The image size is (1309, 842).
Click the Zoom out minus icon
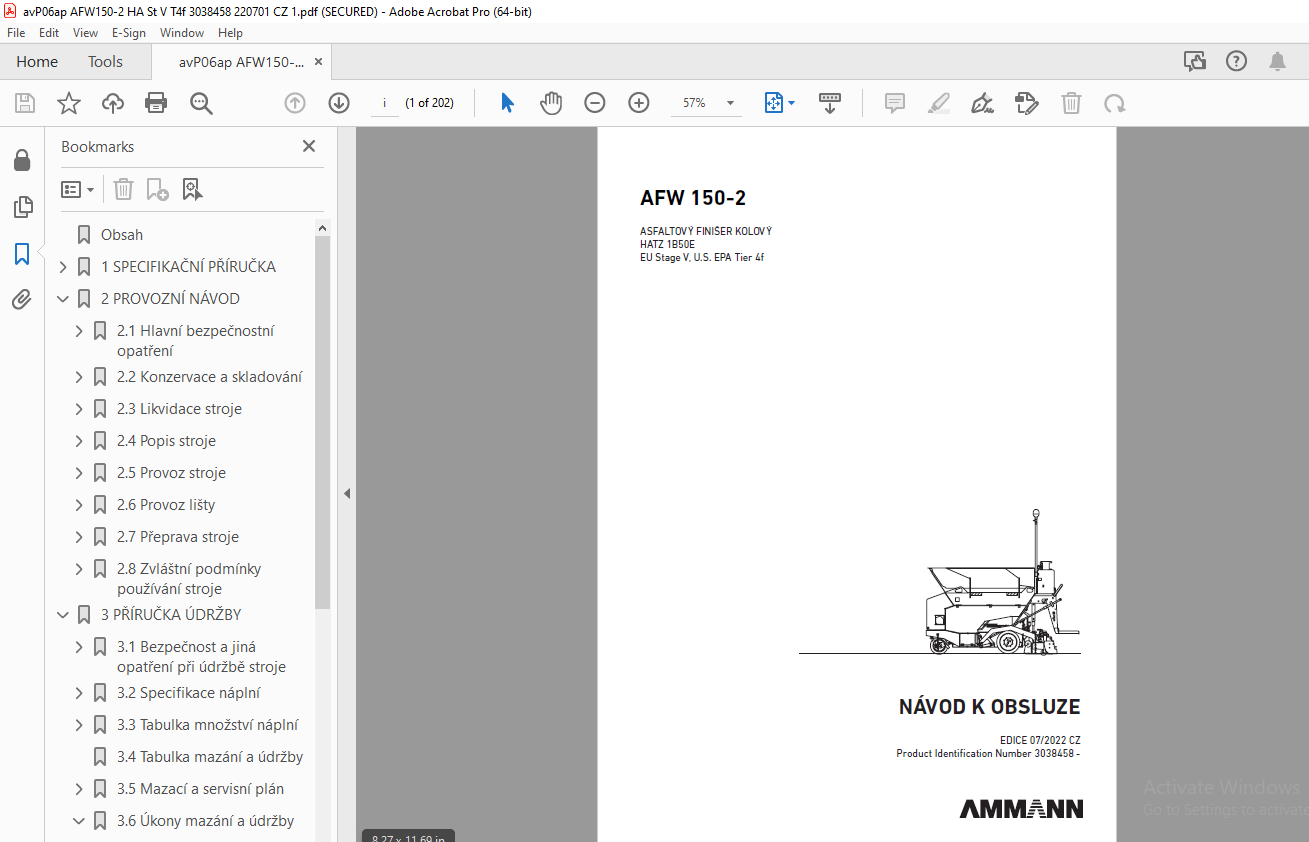point(595,103)
